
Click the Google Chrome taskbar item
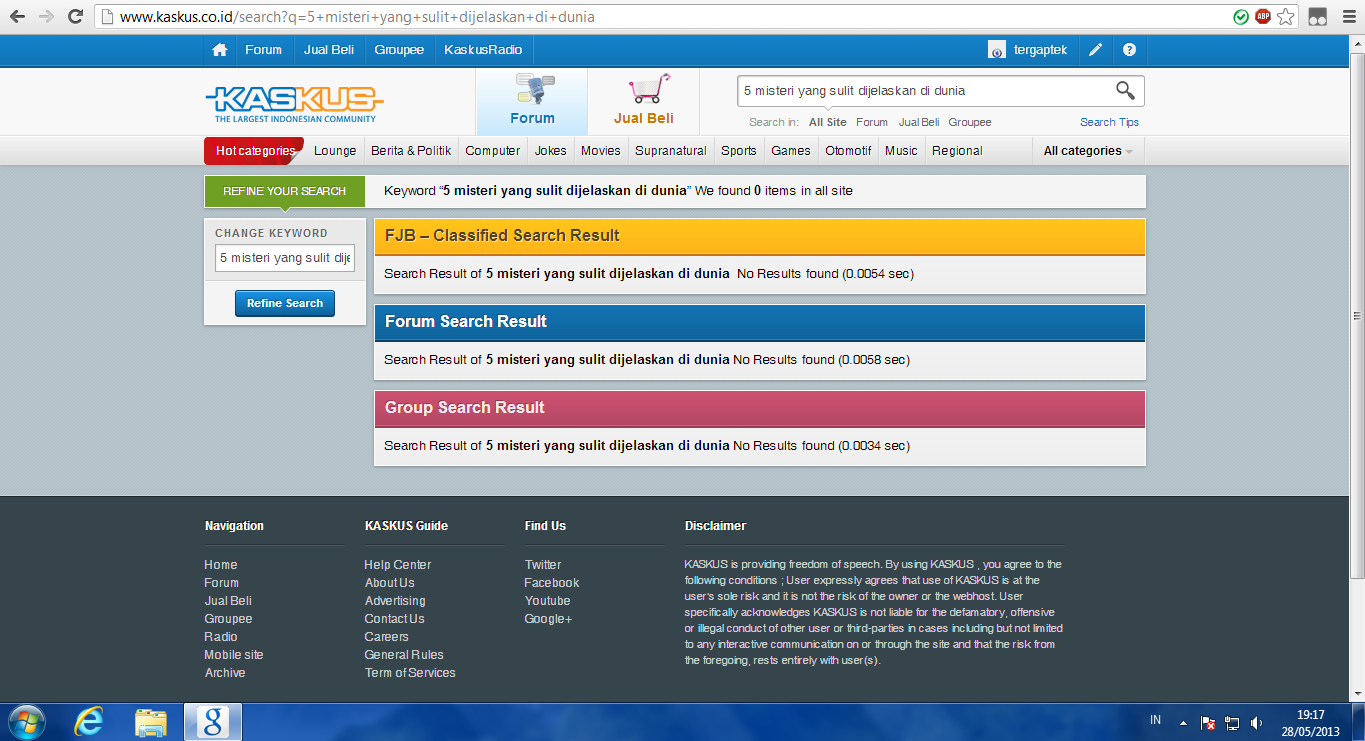coord(211,722)
